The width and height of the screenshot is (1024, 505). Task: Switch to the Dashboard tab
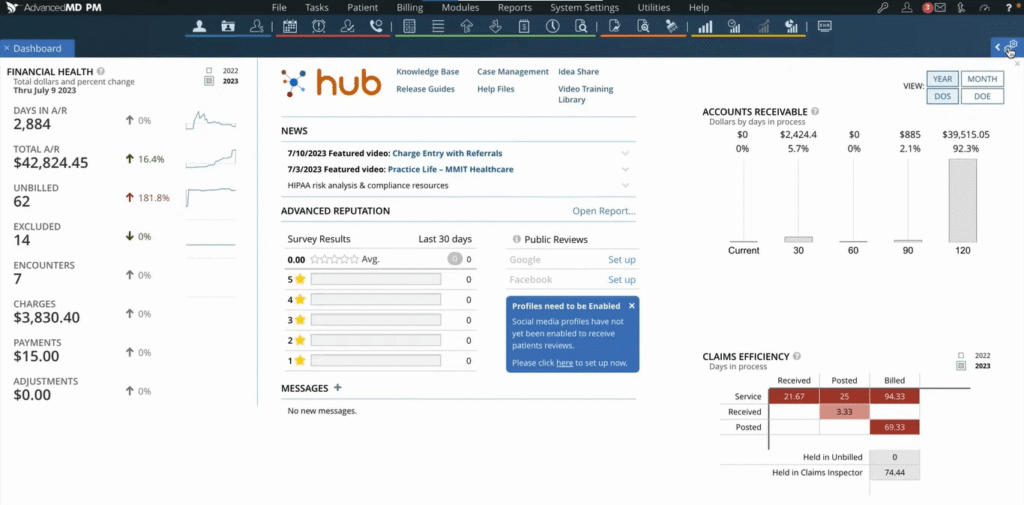tap(37, 48)
